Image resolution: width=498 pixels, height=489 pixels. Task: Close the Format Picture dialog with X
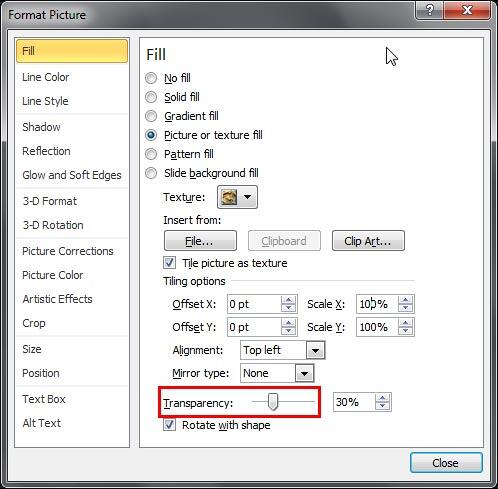pyautogui.click(x=467, y=10)
